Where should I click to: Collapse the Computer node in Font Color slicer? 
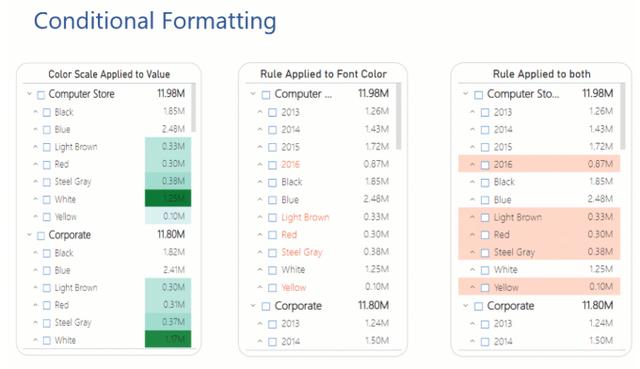[253, 94]
